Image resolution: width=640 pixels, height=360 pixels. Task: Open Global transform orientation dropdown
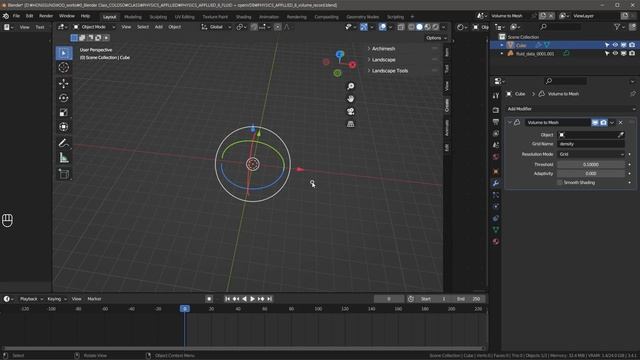point(216,27)
